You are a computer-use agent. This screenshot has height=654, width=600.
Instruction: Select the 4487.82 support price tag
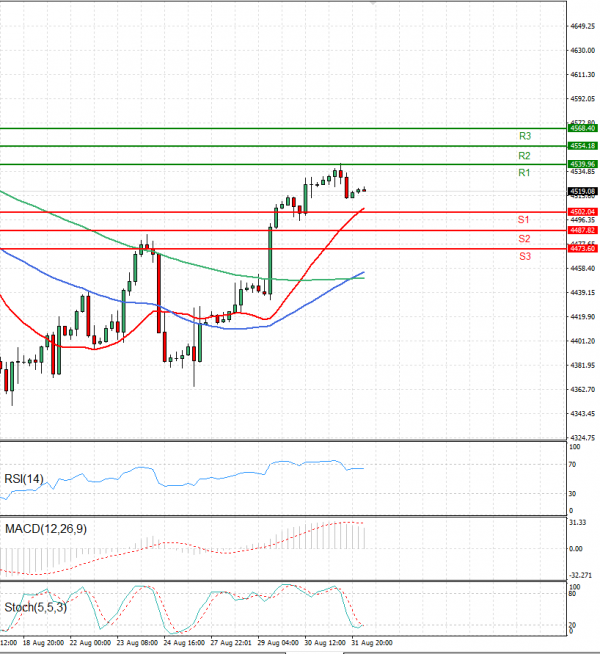point(583,230)
